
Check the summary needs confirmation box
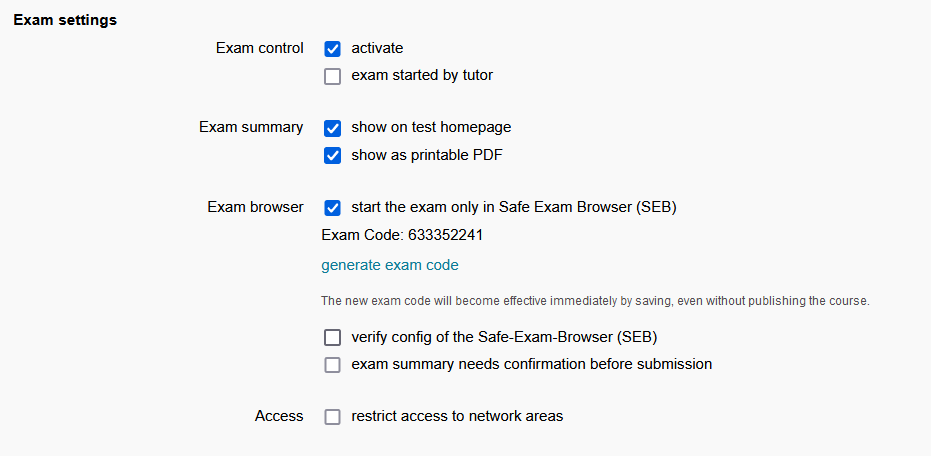(x=333, y=365)
